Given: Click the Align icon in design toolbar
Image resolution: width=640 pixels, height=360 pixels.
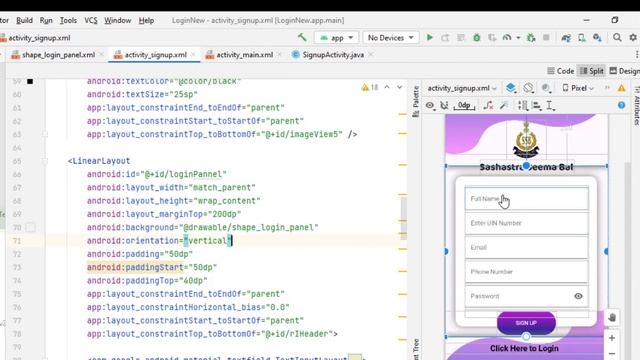Looking at the screenshot, I should [x=537, y=106].
